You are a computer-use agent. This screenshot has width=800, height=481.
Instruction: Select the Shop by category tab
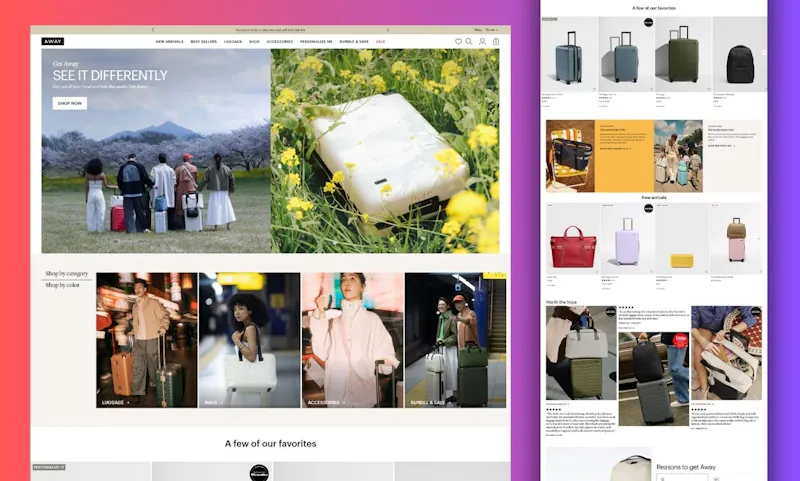click(x=66, y=274)
